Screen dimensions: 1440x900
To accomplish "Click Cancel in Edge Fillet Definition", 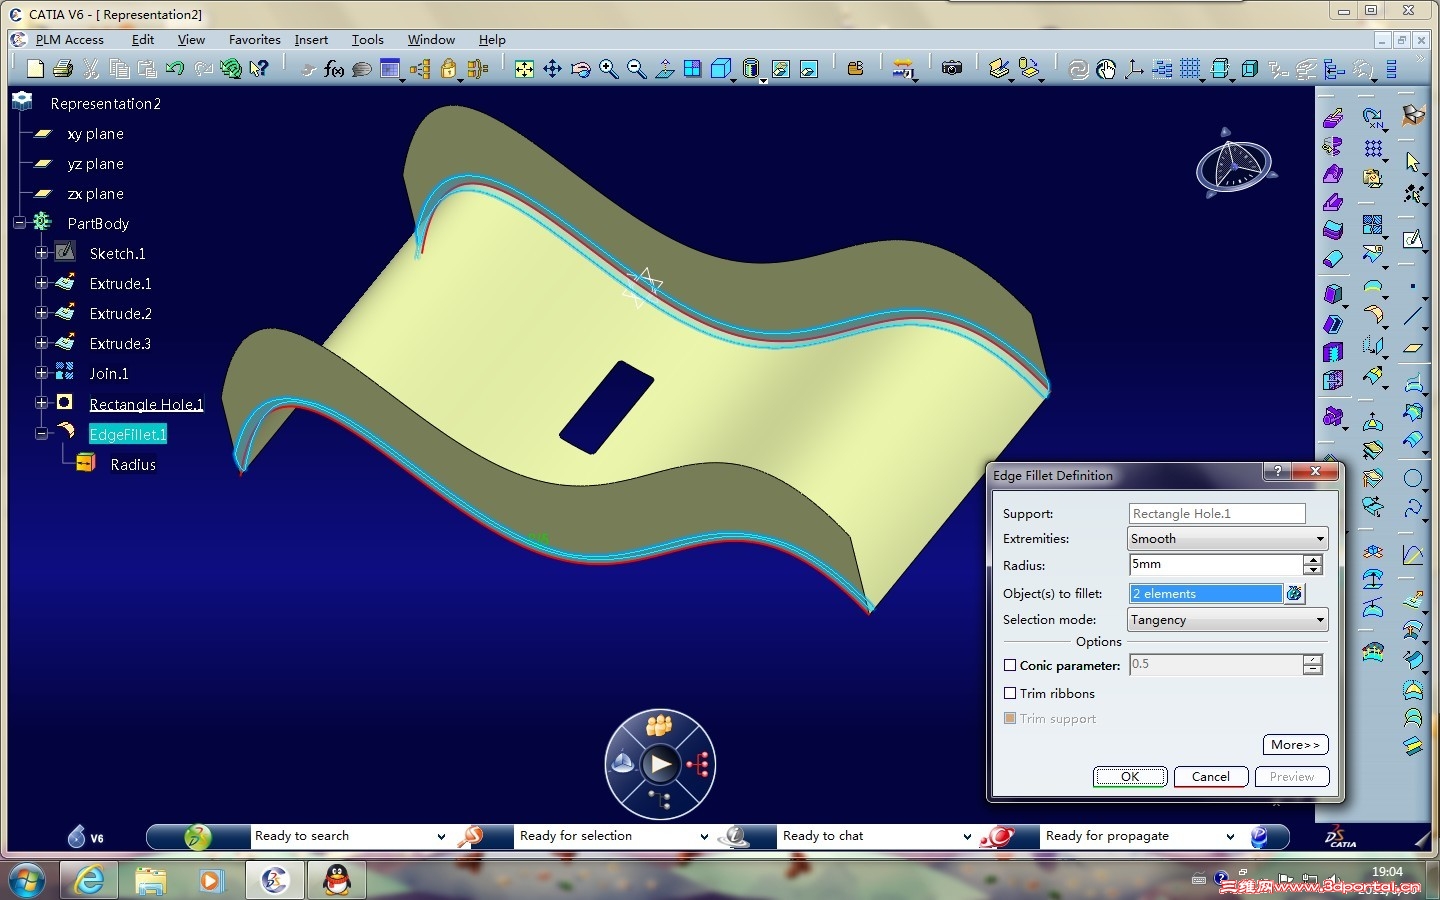I will coord(1211,777).
